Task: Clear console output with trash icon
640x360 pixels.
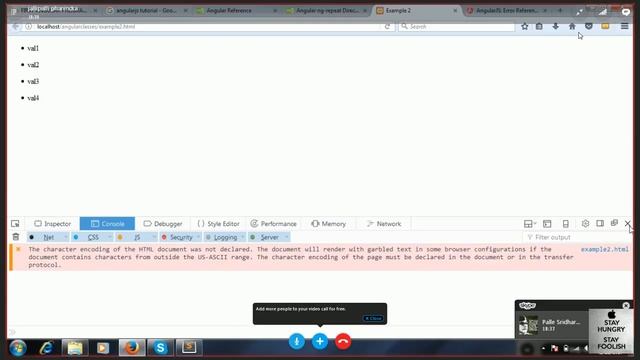Action: click(16, 237)
